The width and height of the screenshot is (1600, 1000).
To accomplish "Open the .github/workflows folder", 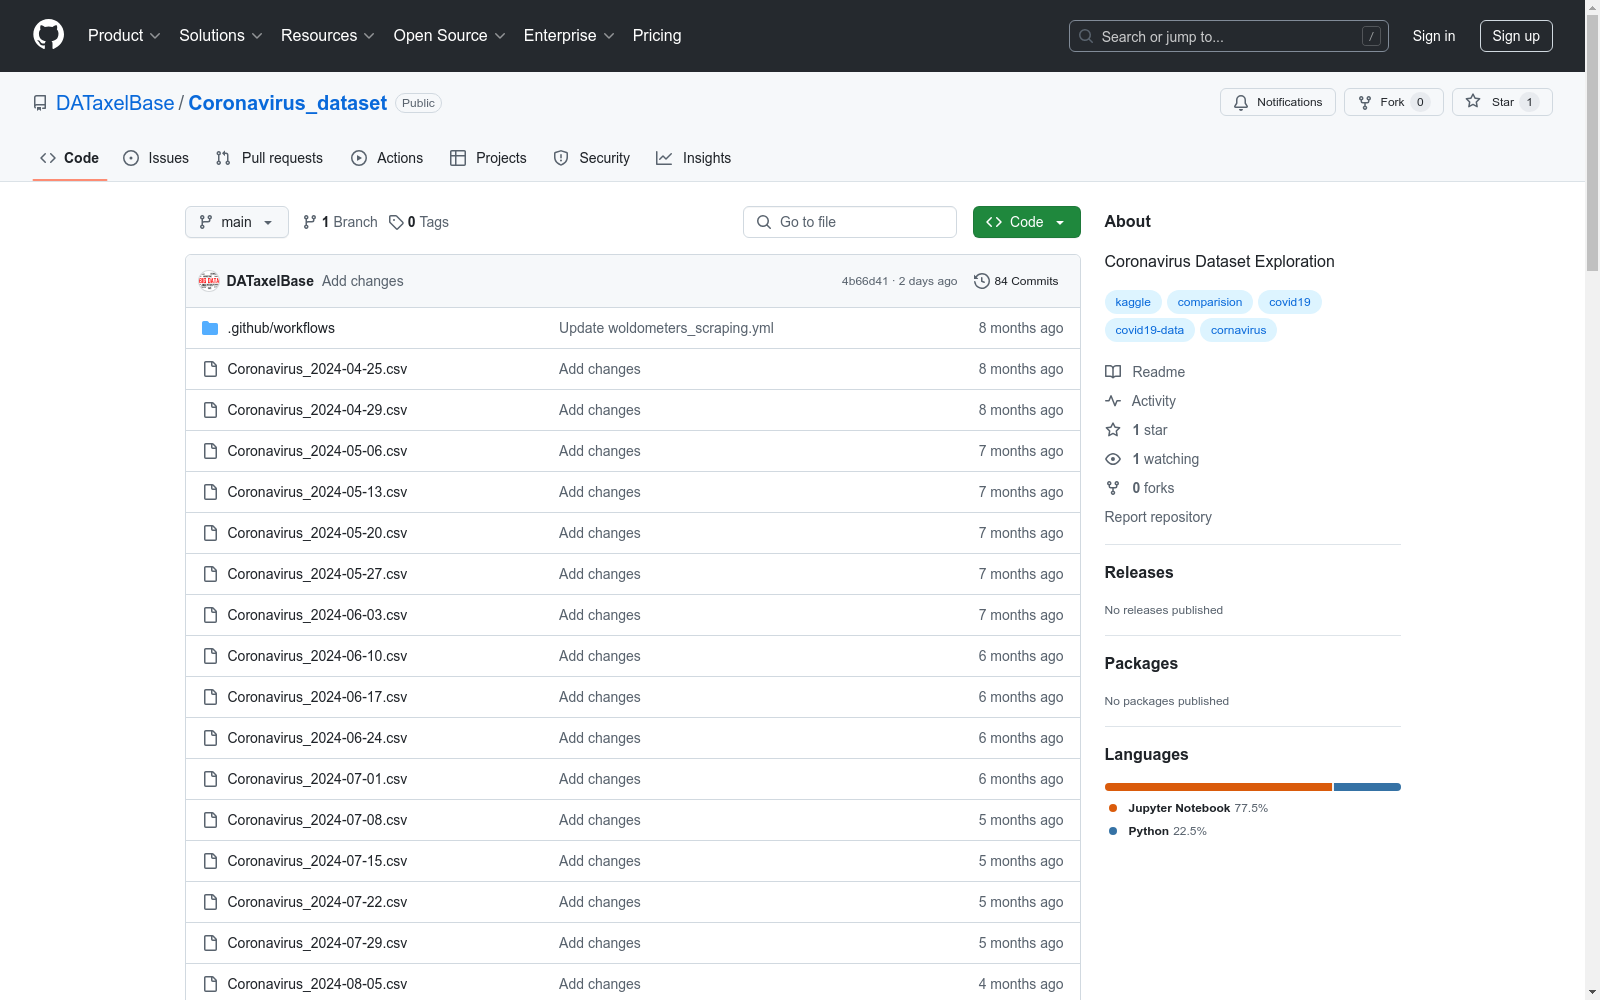I will (281, 328).
